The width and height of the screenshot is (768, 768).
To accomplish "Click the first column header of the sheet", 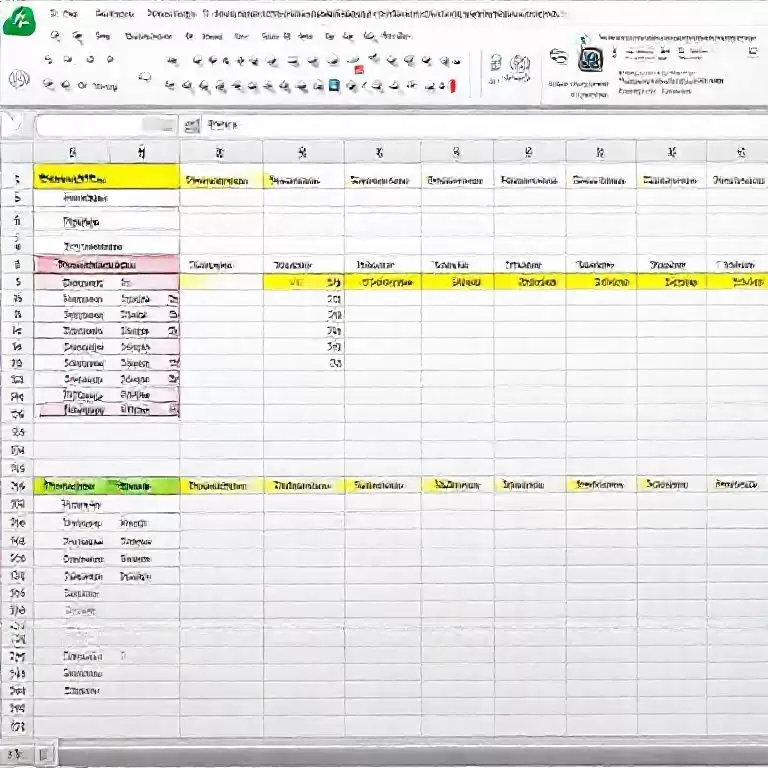I will point(71,153).
